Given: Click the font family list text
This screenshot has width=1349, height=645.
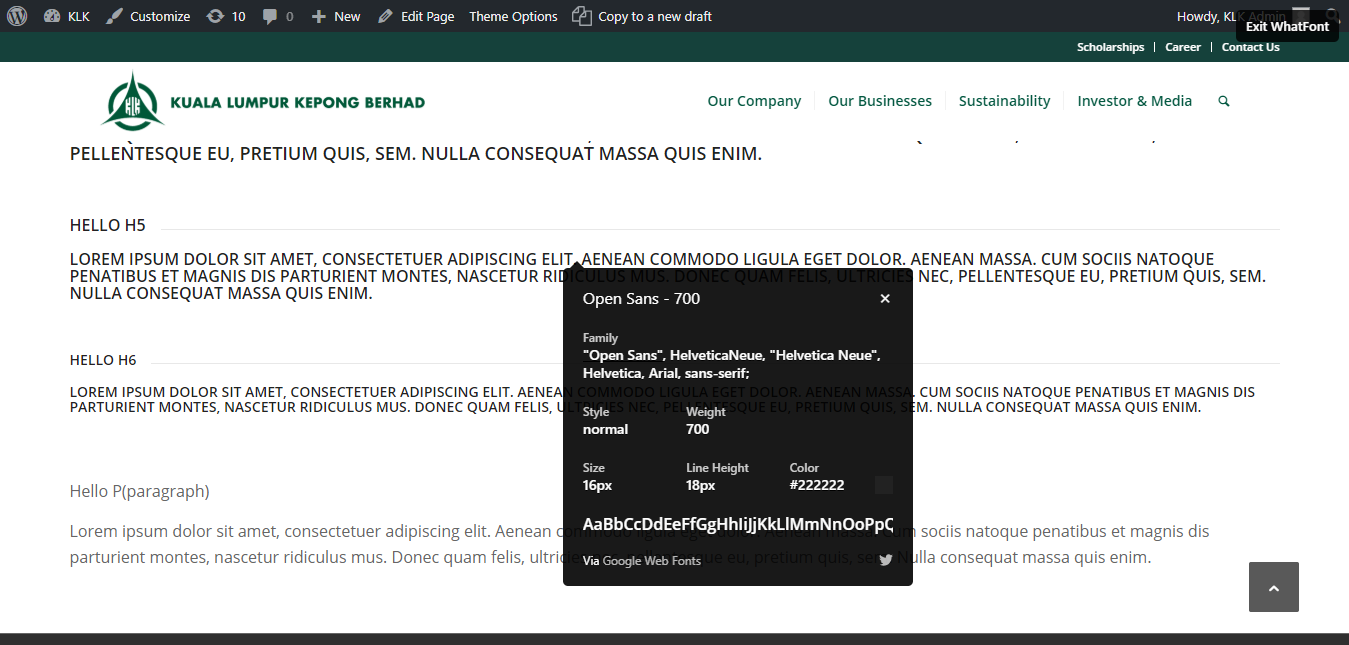Looking at the screenshot, I should click(x=732, y=364).
